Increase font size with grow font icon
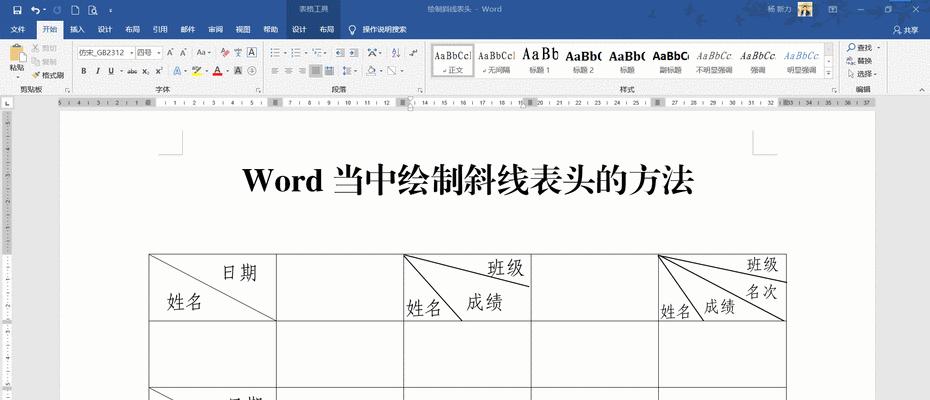 (x=170, y=53)
